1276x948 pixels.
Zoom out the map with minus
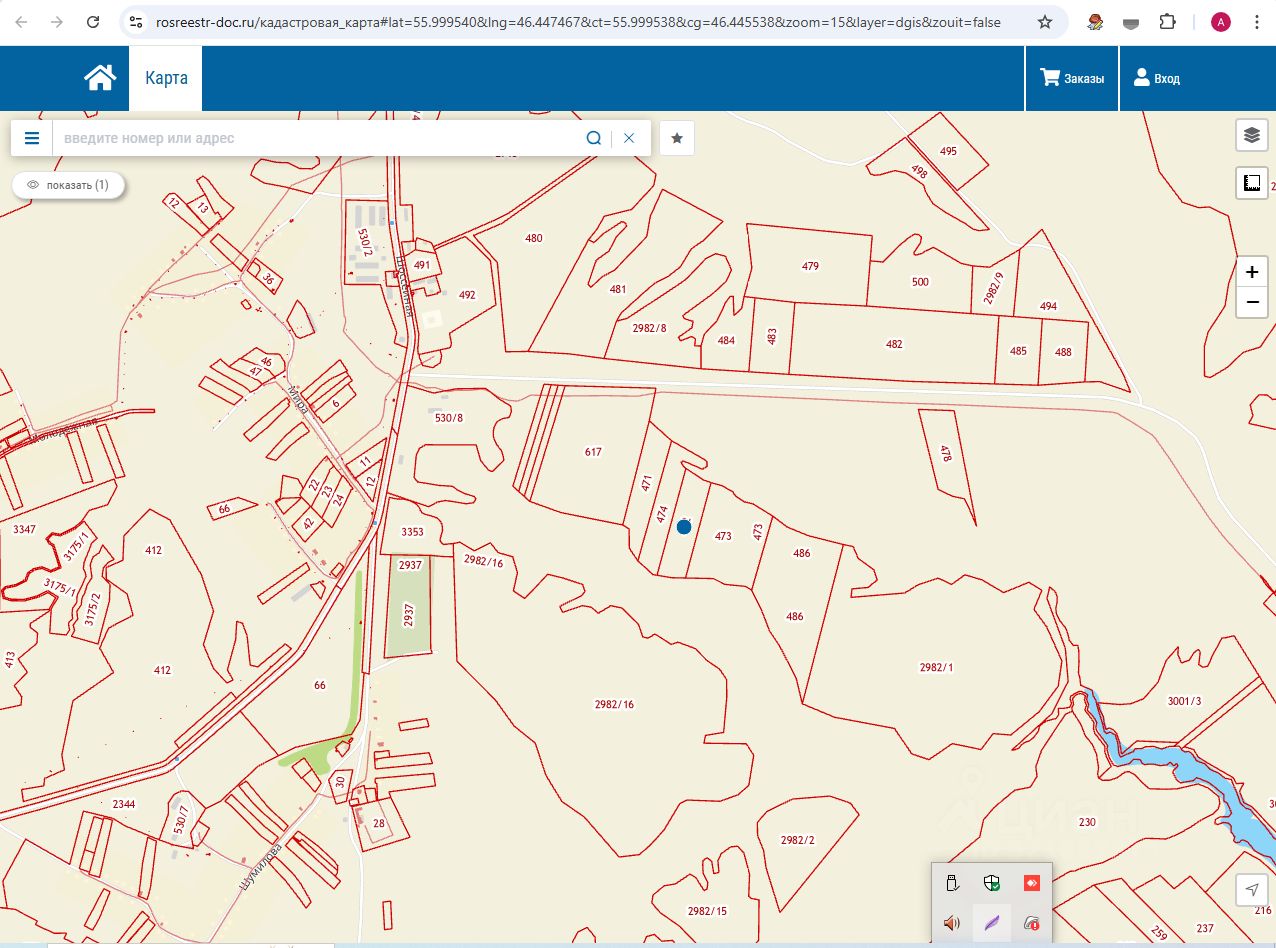[x=1251, y=302]
